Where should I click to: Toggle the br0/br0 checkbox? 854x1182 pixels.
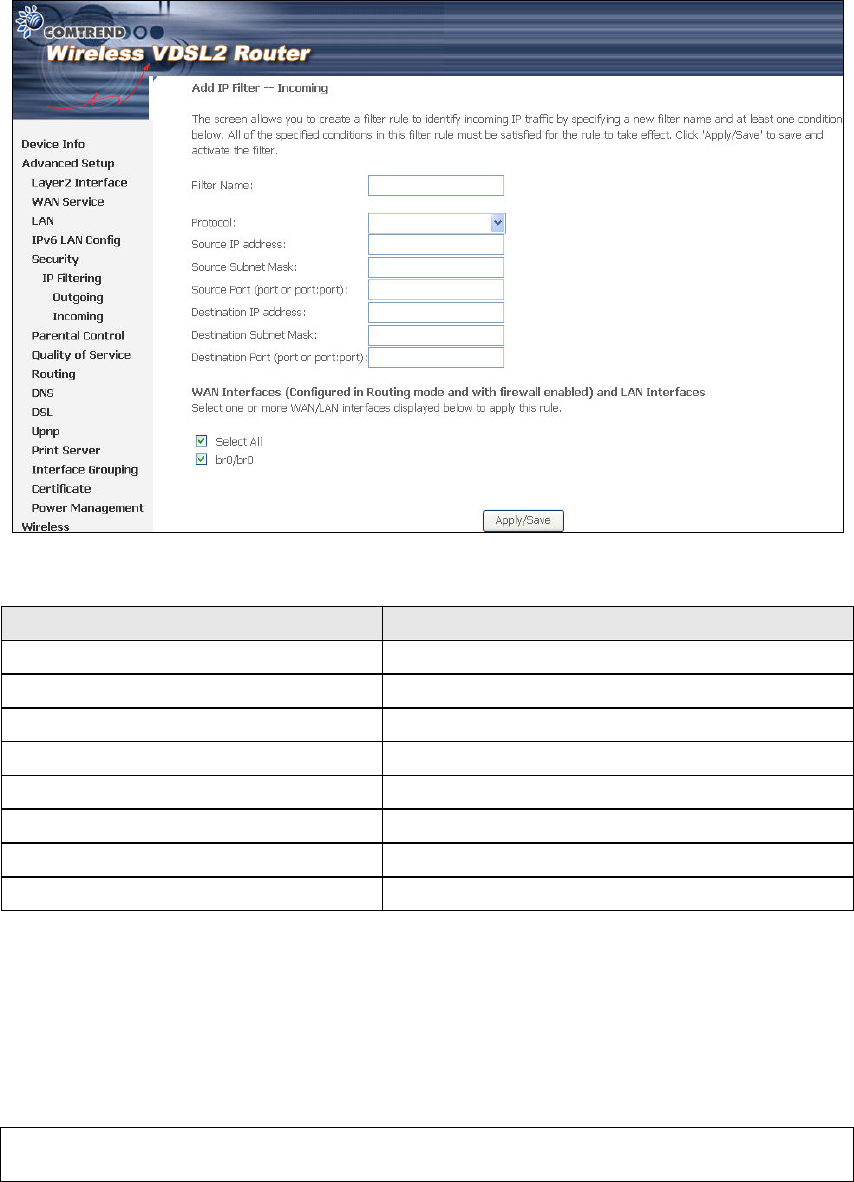click(x=201, y=459)
